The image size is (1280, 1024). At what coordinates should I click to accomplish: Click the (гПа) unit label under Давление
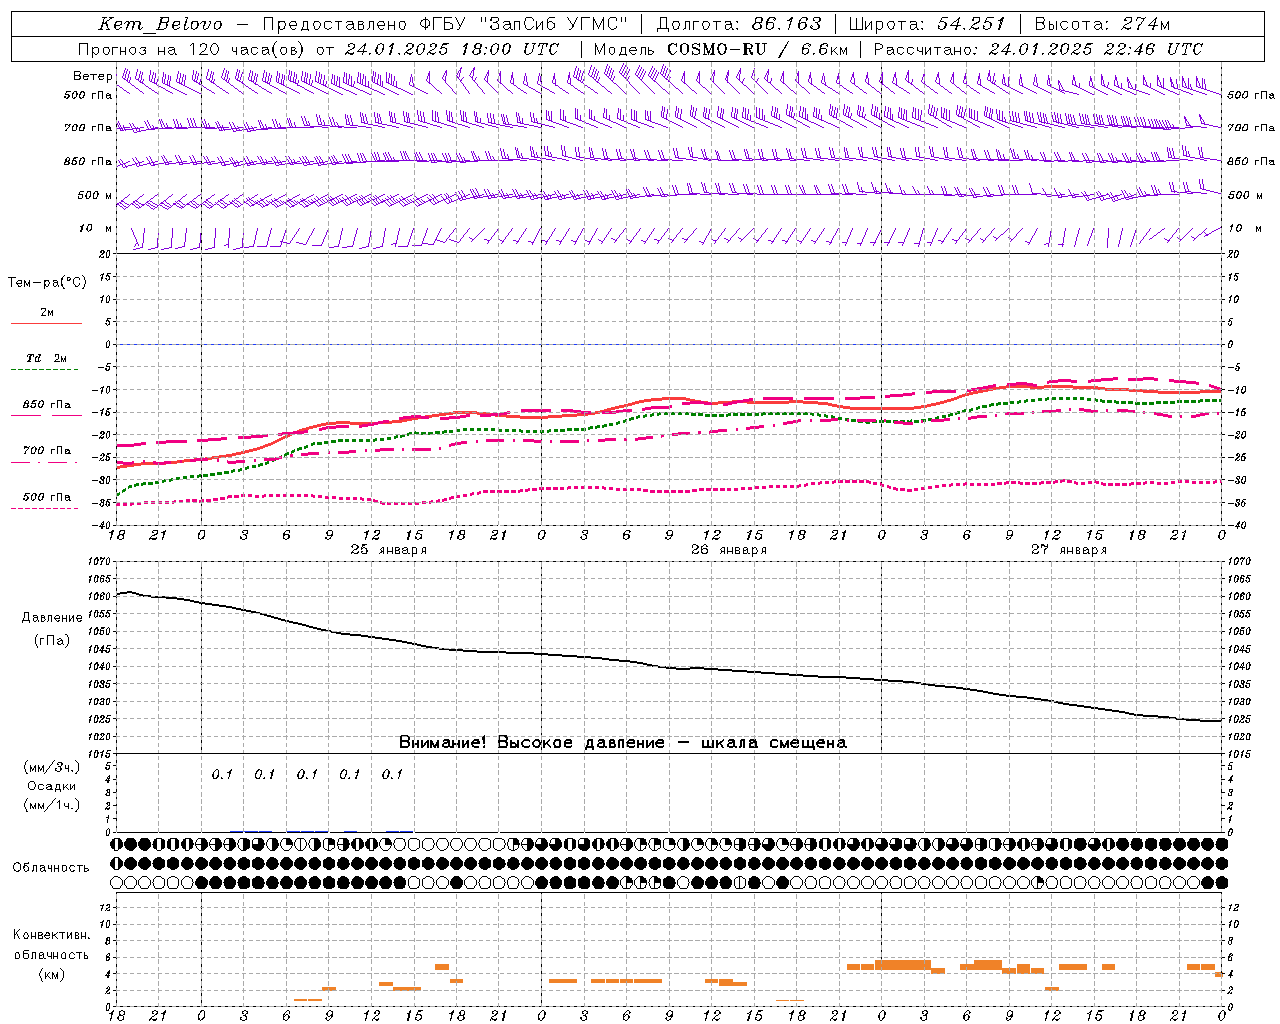[x=52, y=641]
